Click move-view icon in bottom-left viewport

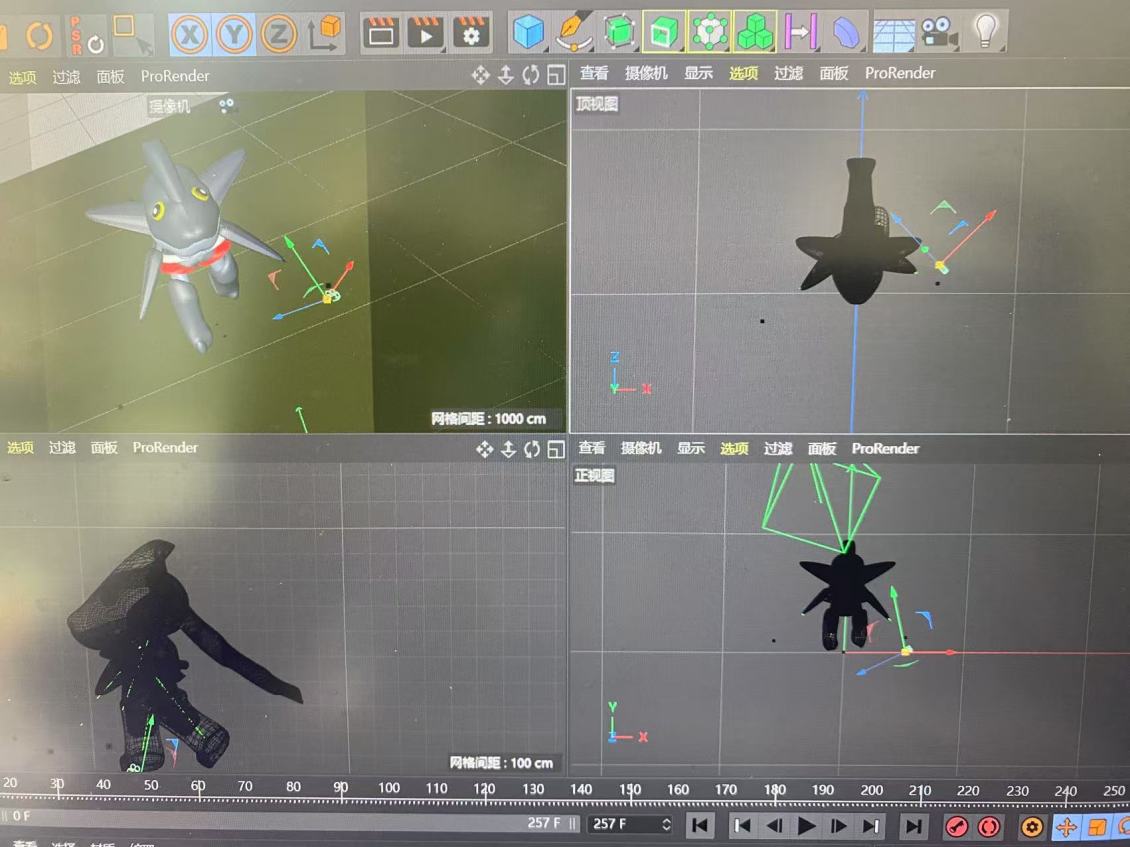click(x=484, y=450)
